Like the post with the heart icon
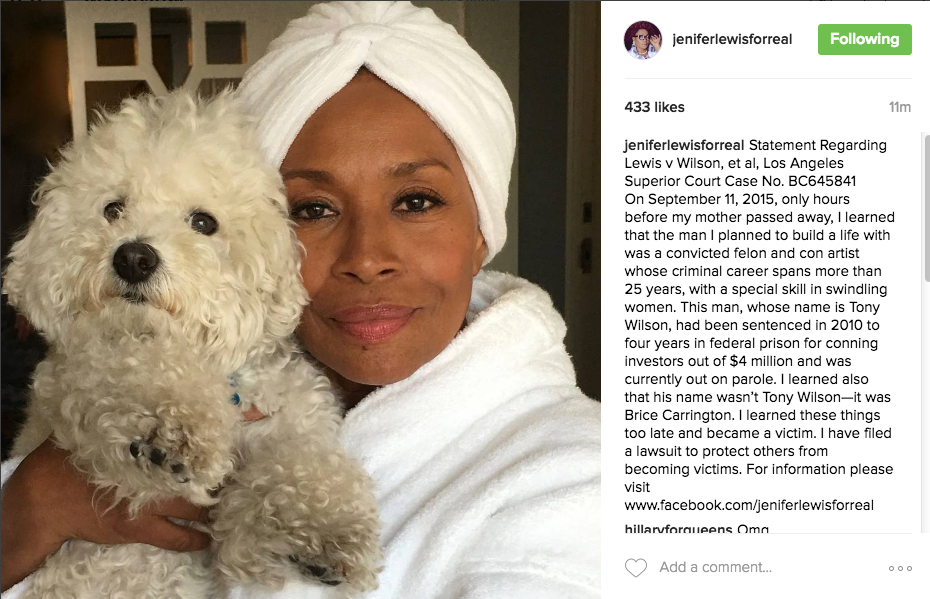The width and height of the screenshot is (930, 599). click(636, 568)
